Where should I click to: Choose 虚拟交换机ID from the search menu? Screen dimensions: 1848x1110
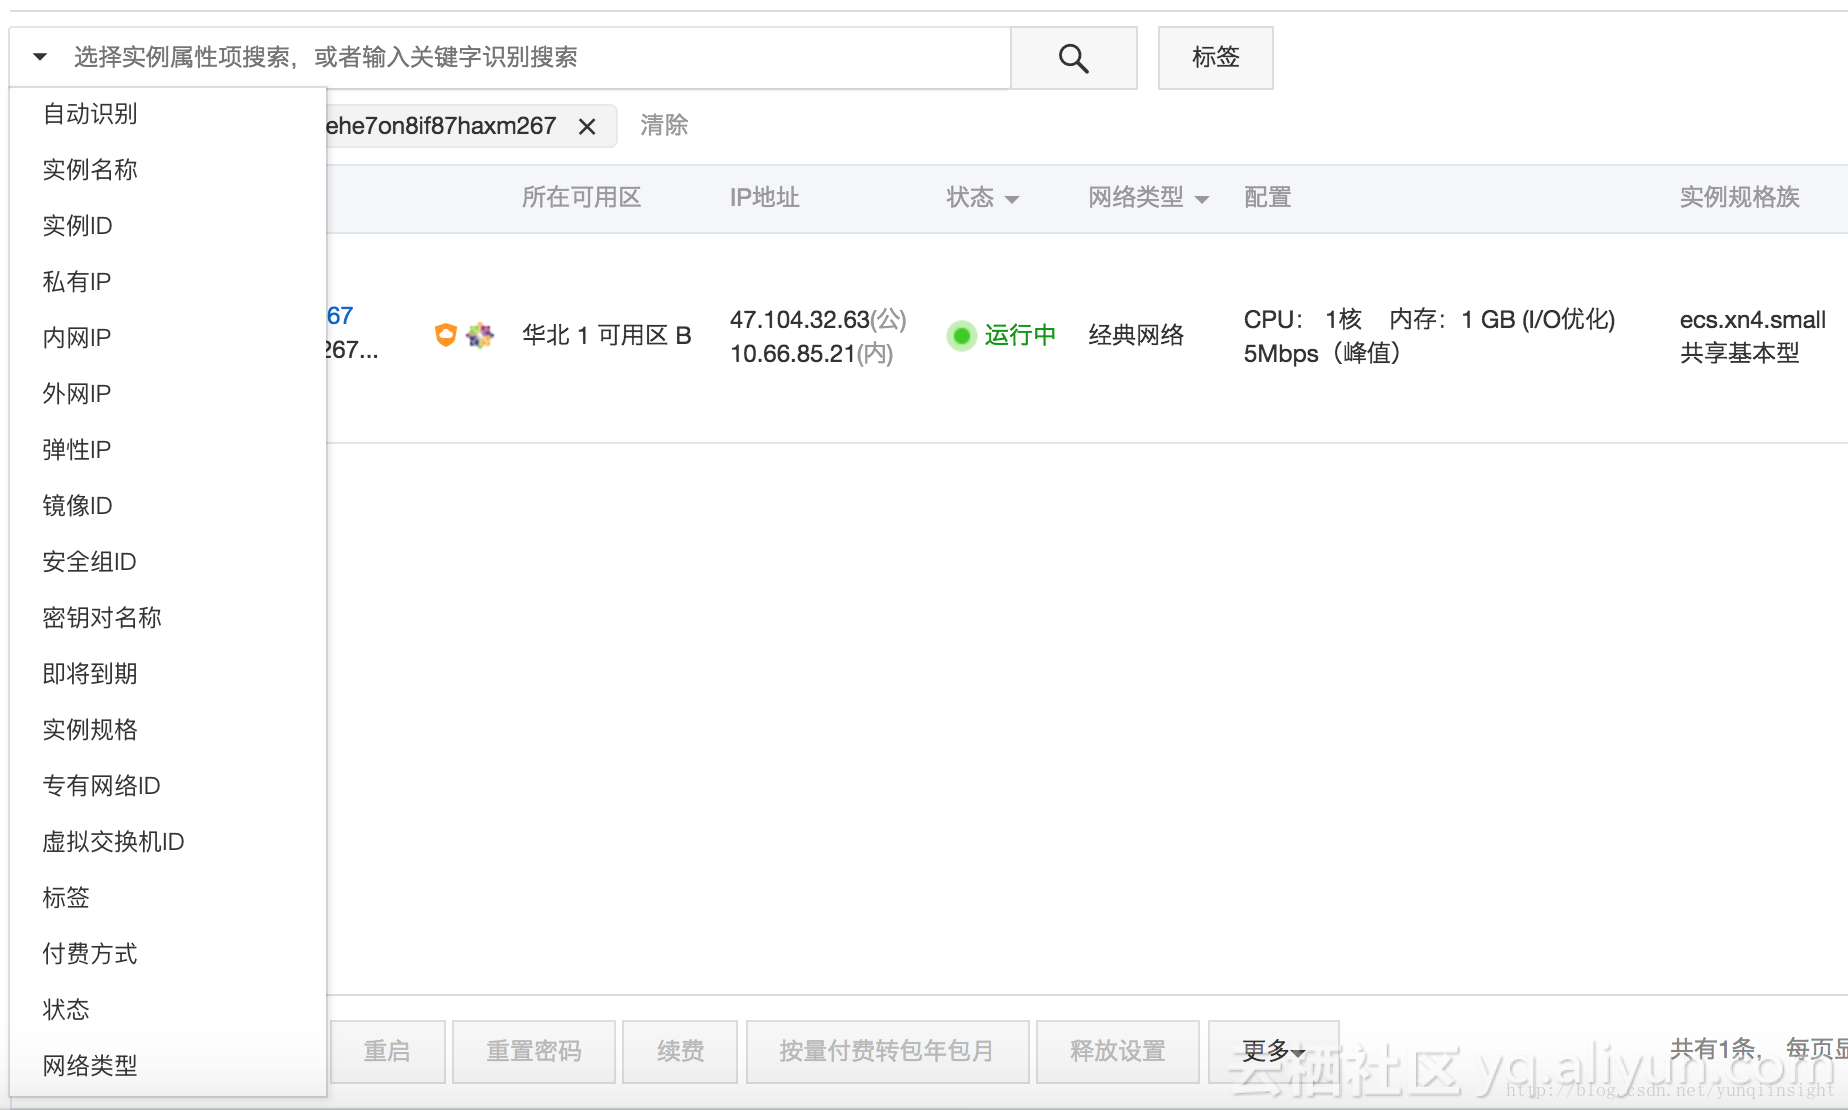(x=168, y=842)
